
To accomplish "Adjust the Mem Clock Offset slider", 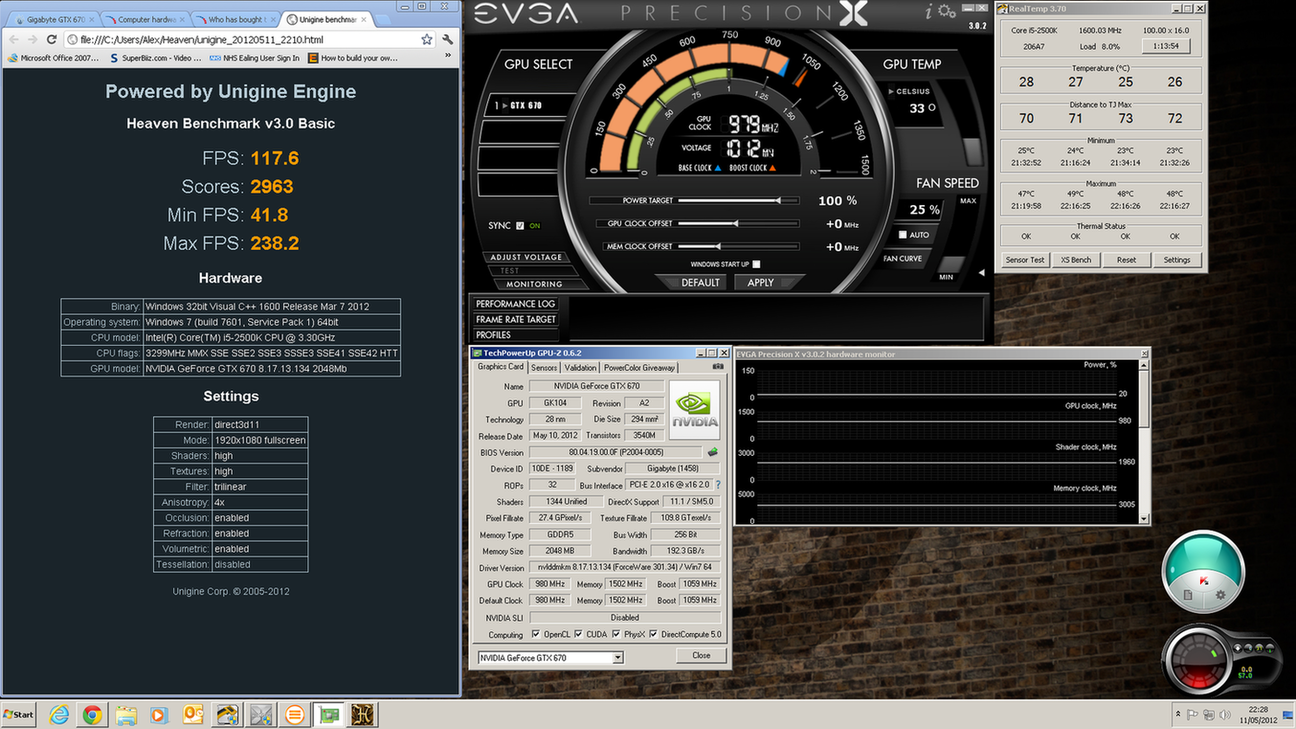I will point(738,246).
